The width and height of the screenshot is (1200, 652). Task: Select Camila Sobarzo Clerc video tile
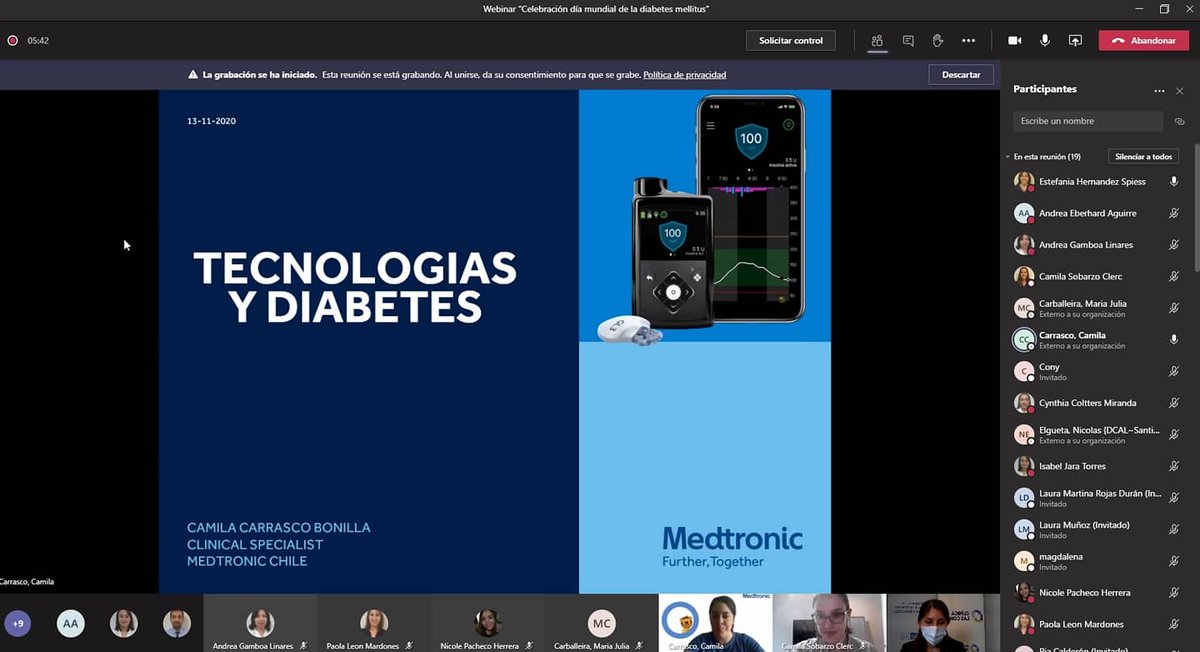[x=829, y=623]
